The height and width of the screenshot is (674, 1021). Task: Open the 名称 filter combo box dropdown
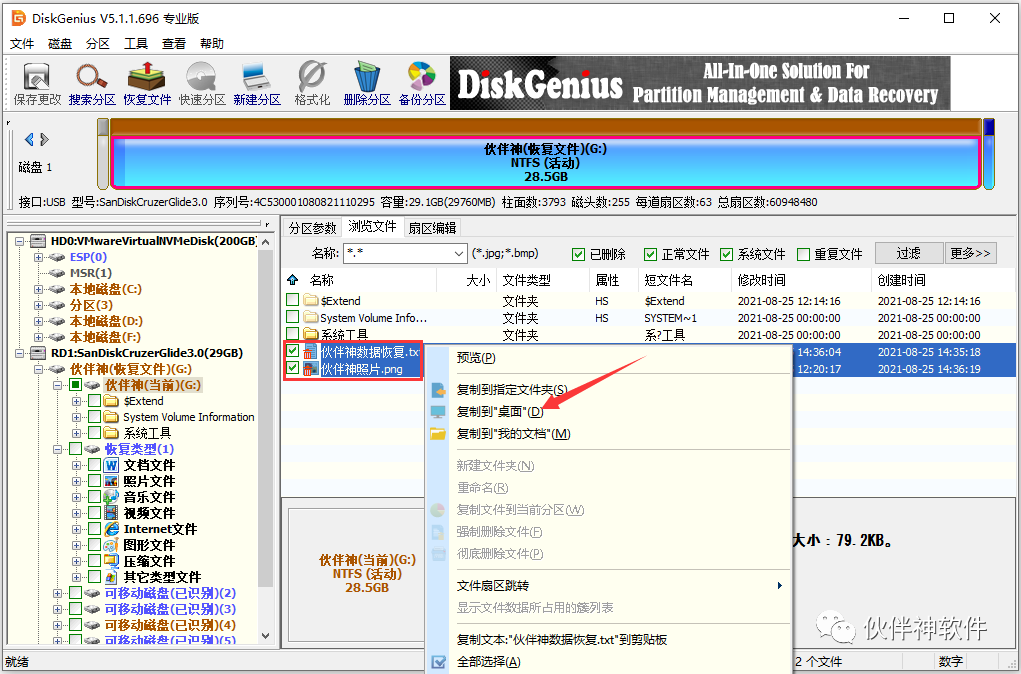[x=458, y=254]
